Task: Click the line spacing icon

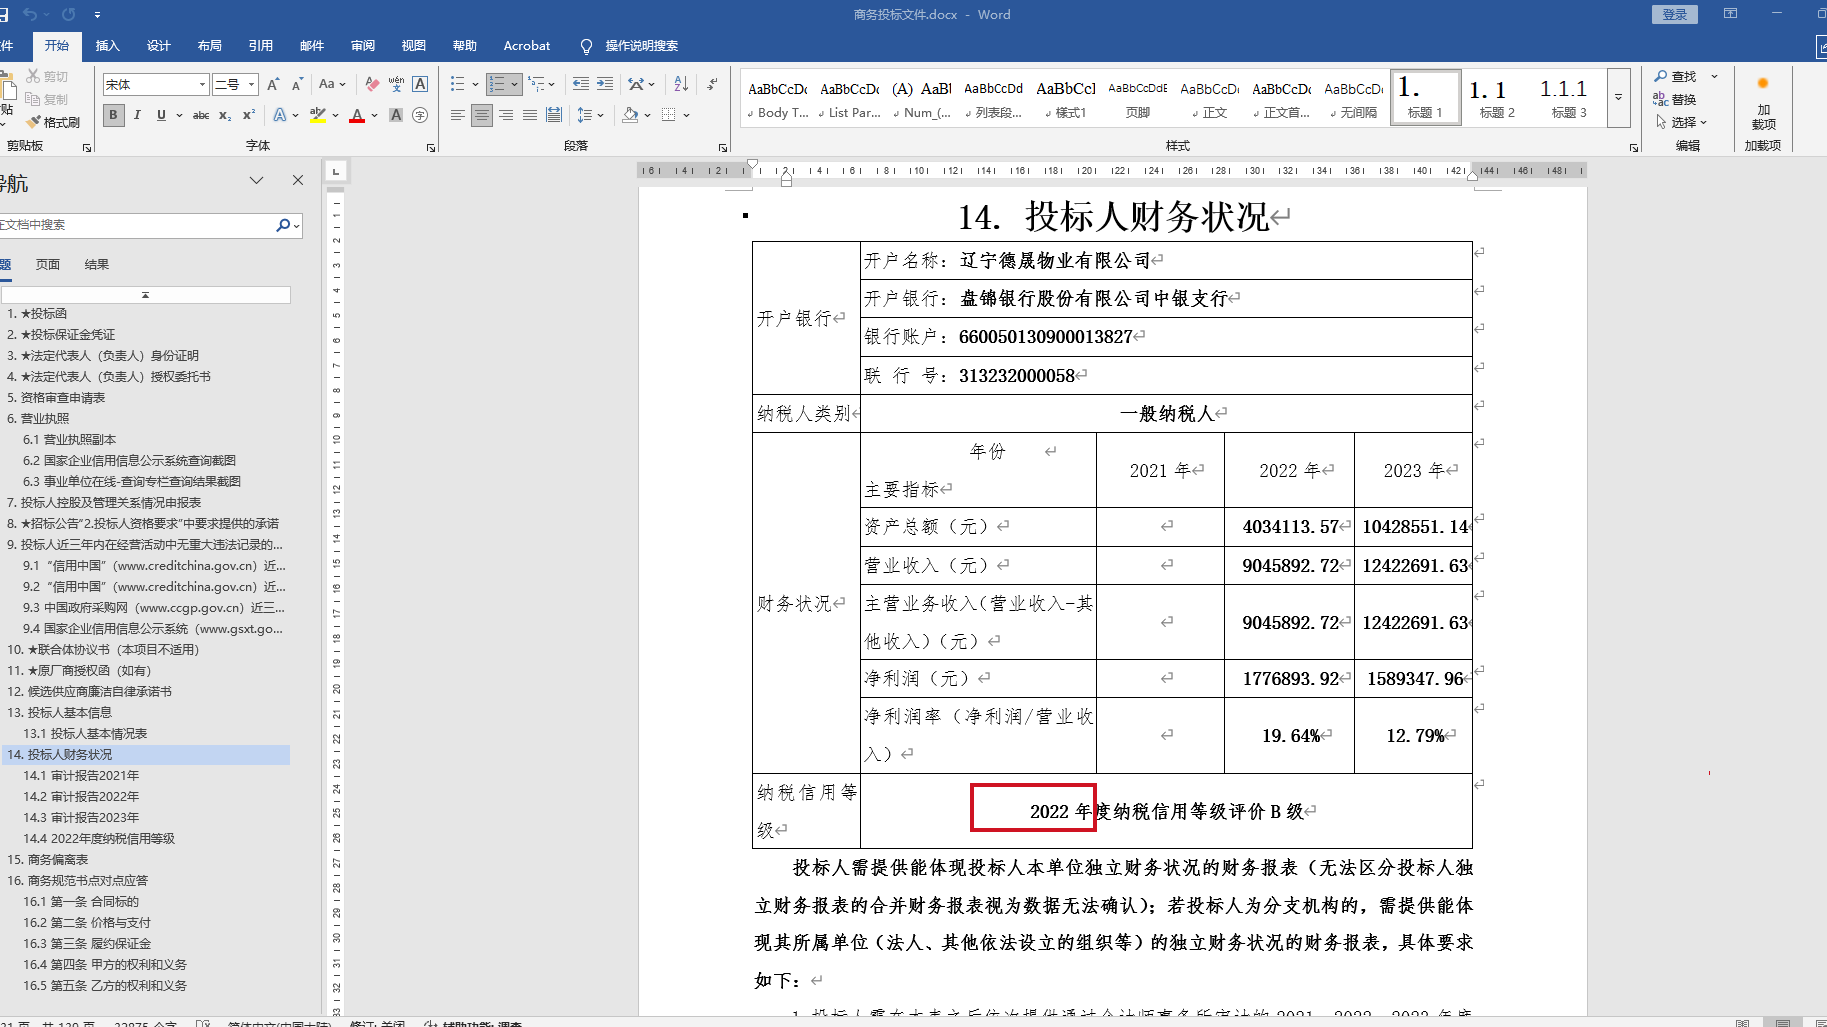Action: (585, 115)
